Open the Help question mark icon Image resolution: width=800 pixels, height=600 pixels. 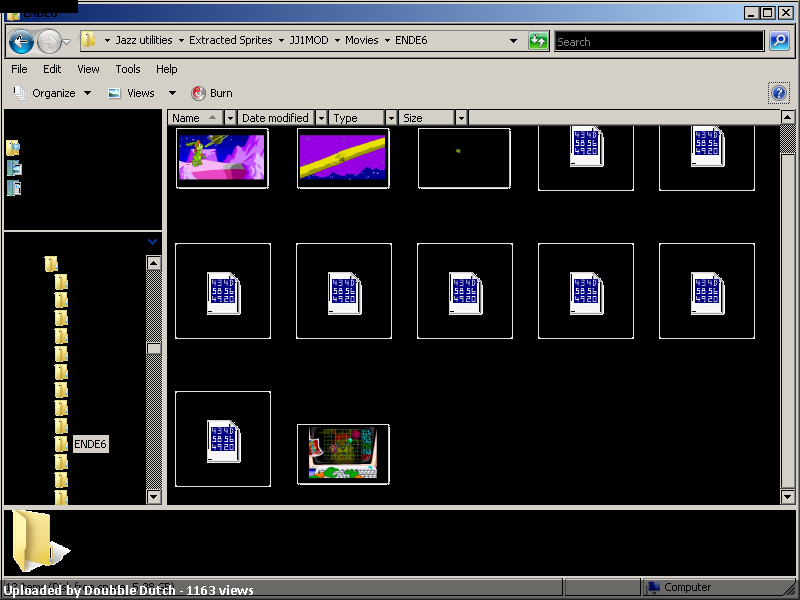(x=779, y=93)
